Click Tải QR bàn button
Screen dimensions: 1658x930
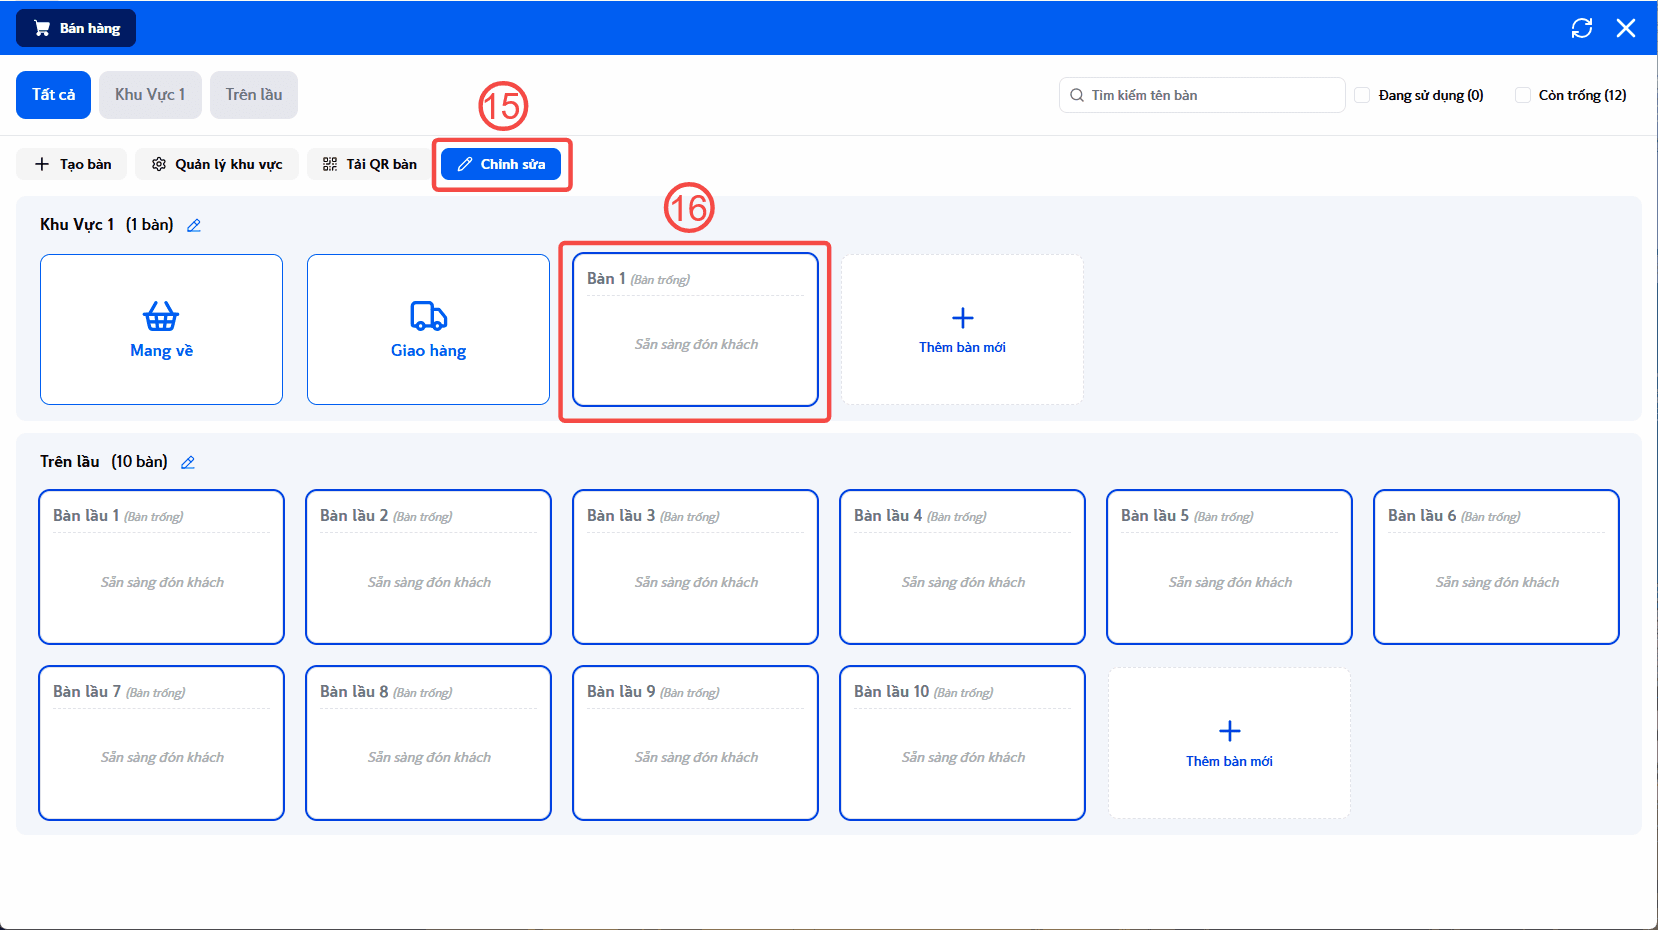pos(370,164)
